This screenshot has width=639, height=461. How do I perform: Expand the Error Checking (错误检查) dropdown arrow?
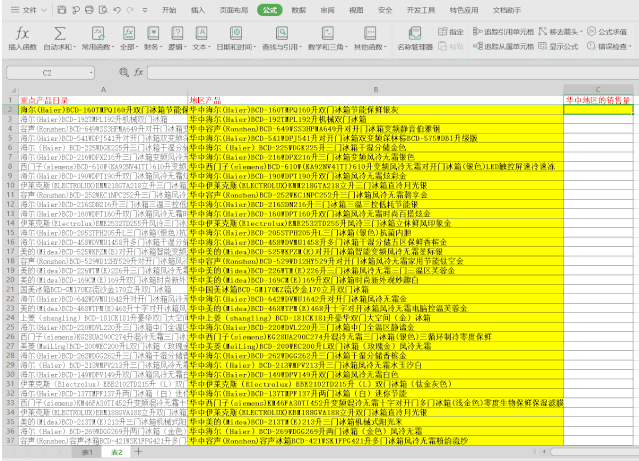(x=630, y=46)
